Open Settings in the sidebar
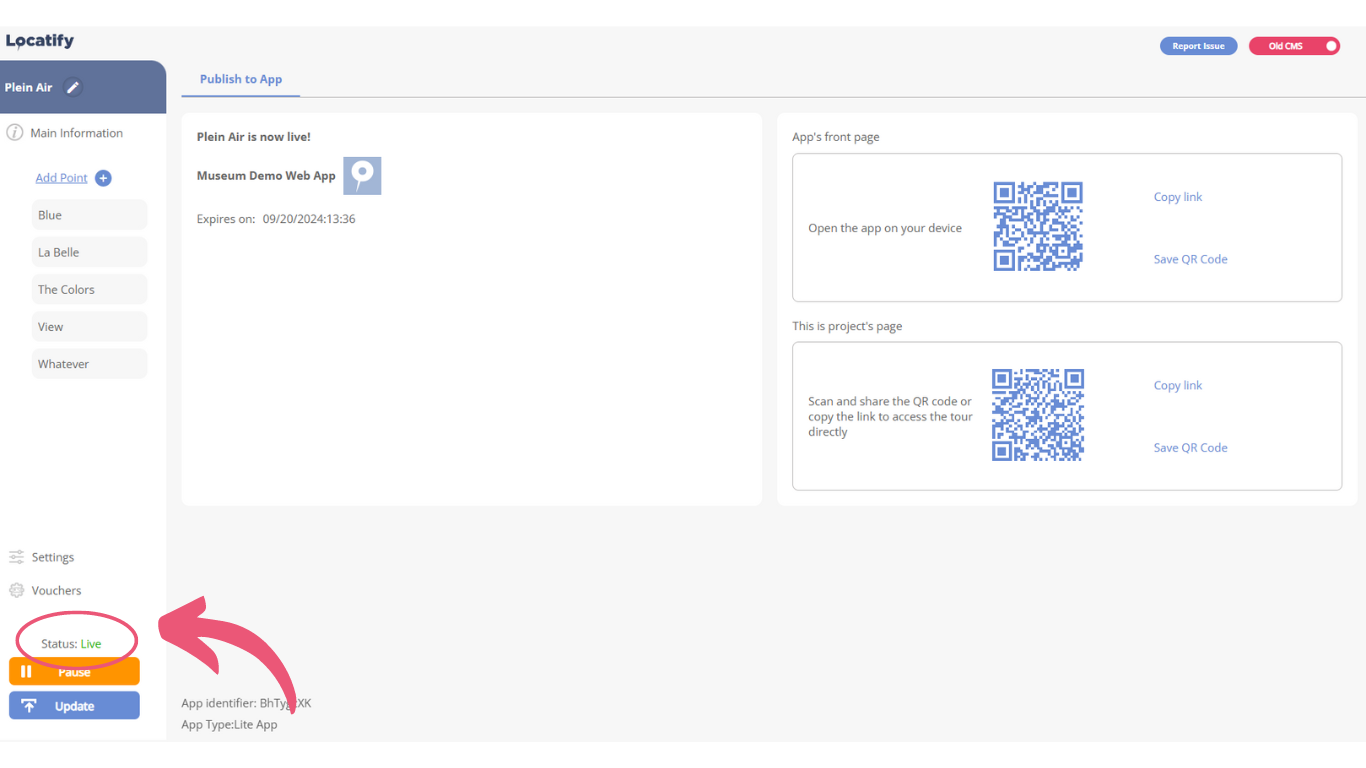 (x=53, y=557)
